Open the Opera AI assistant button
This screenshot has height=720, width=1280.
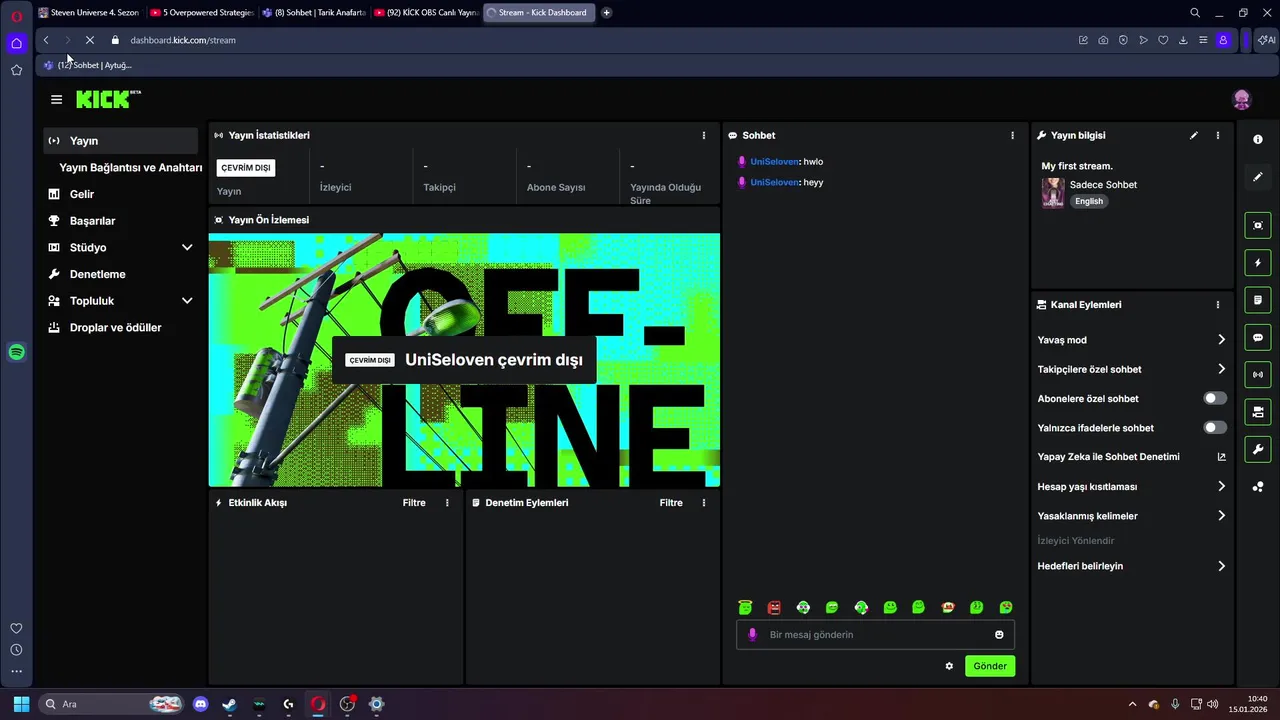[1266, 40]
